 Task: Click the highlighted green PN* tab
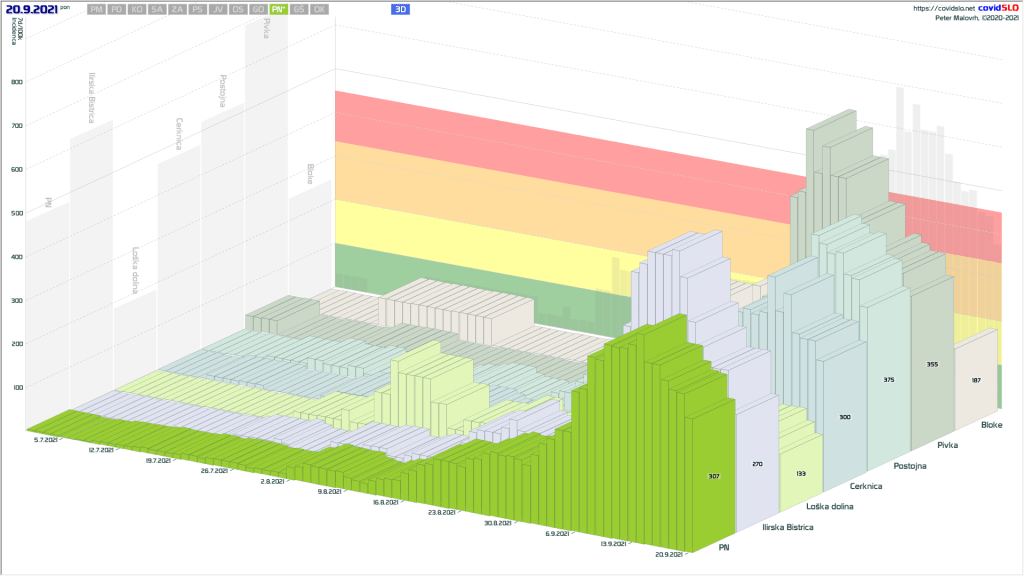[279, 9]
